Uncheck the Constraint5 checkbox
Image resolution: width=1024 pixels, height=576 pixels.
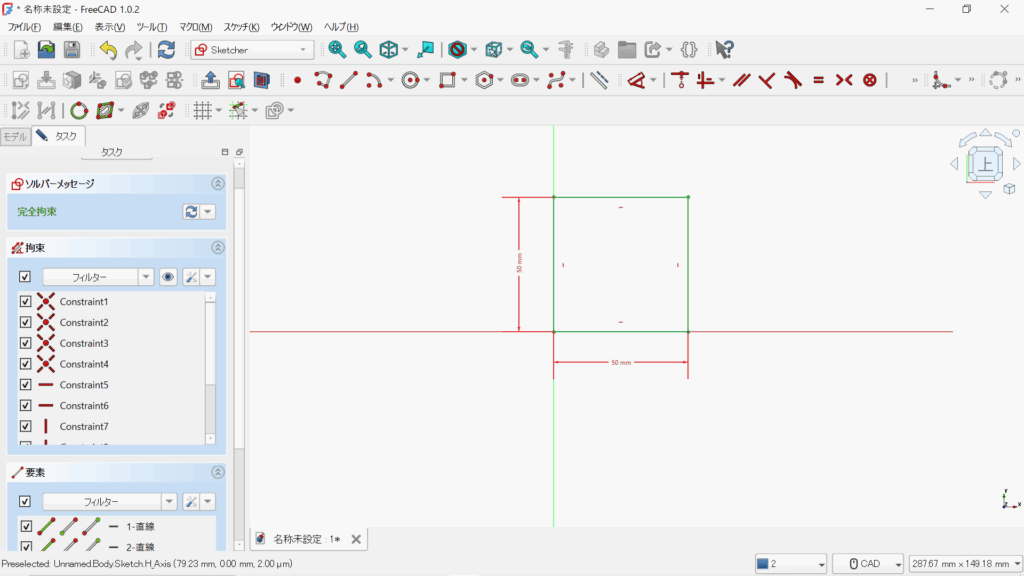pos(25,385)
